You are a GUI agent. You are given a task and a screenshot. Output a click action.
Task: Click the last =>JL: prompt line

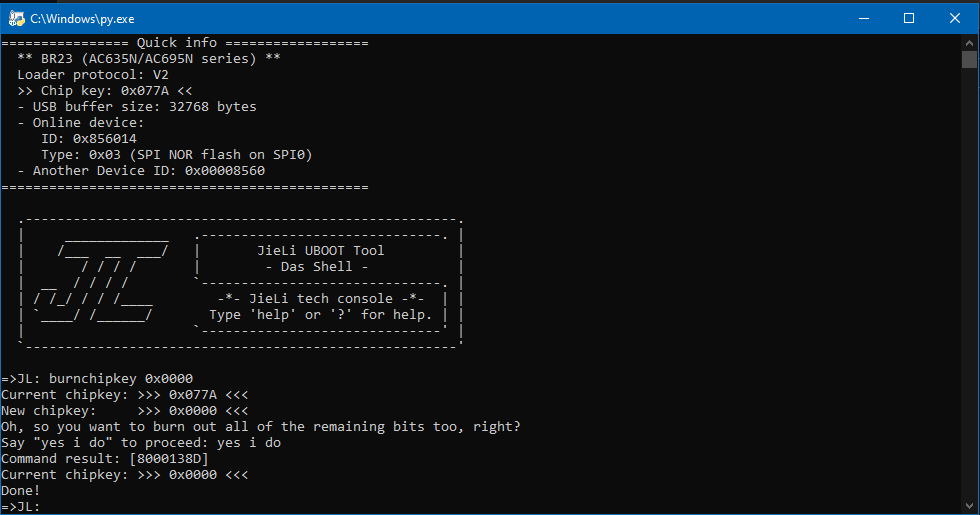click(21, 506)
